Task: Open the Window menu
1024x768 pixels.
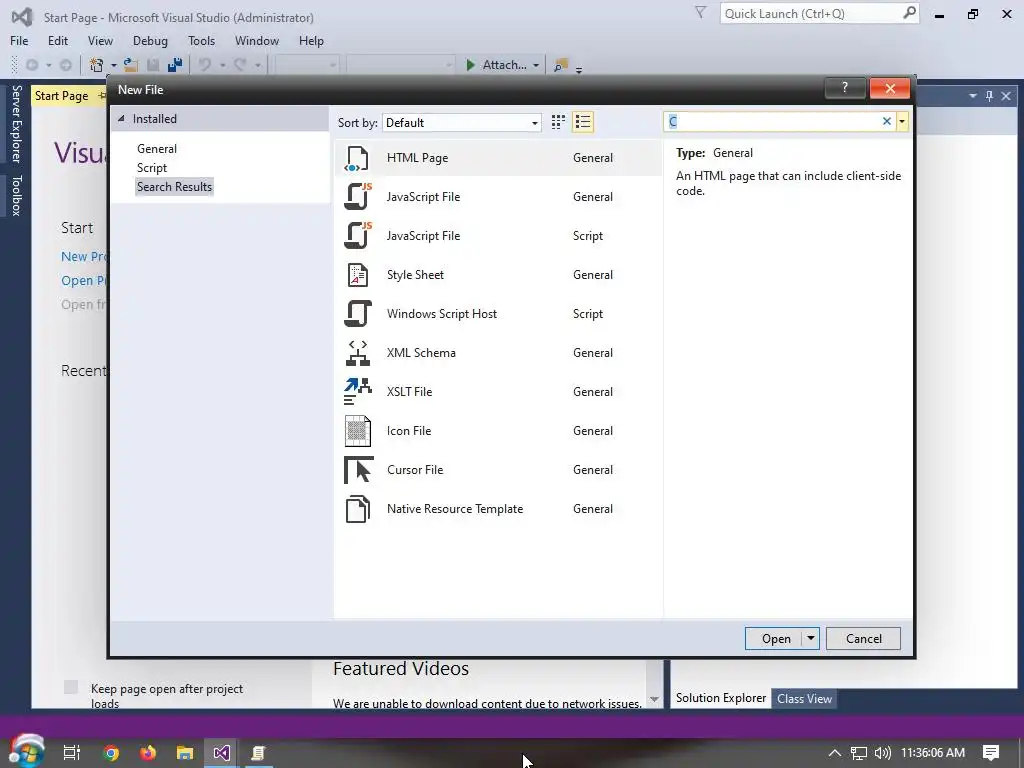Action: (257, 40)
